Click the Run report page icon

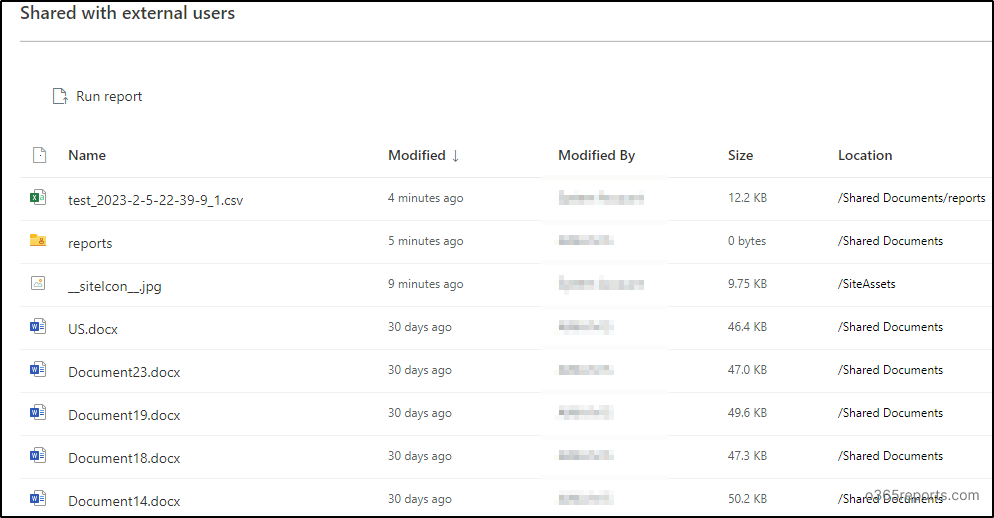click(60, 96)
